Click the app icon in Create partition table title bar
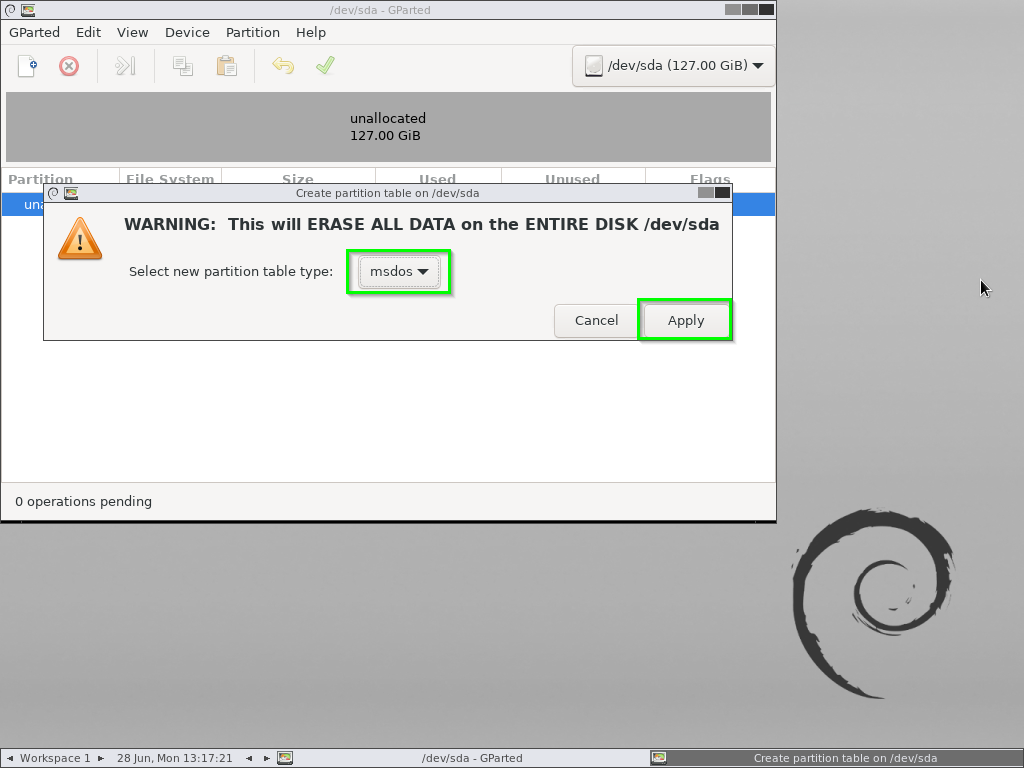This screenshot has width=1024, height=768. pyautogui.click(x=71, y=193)
